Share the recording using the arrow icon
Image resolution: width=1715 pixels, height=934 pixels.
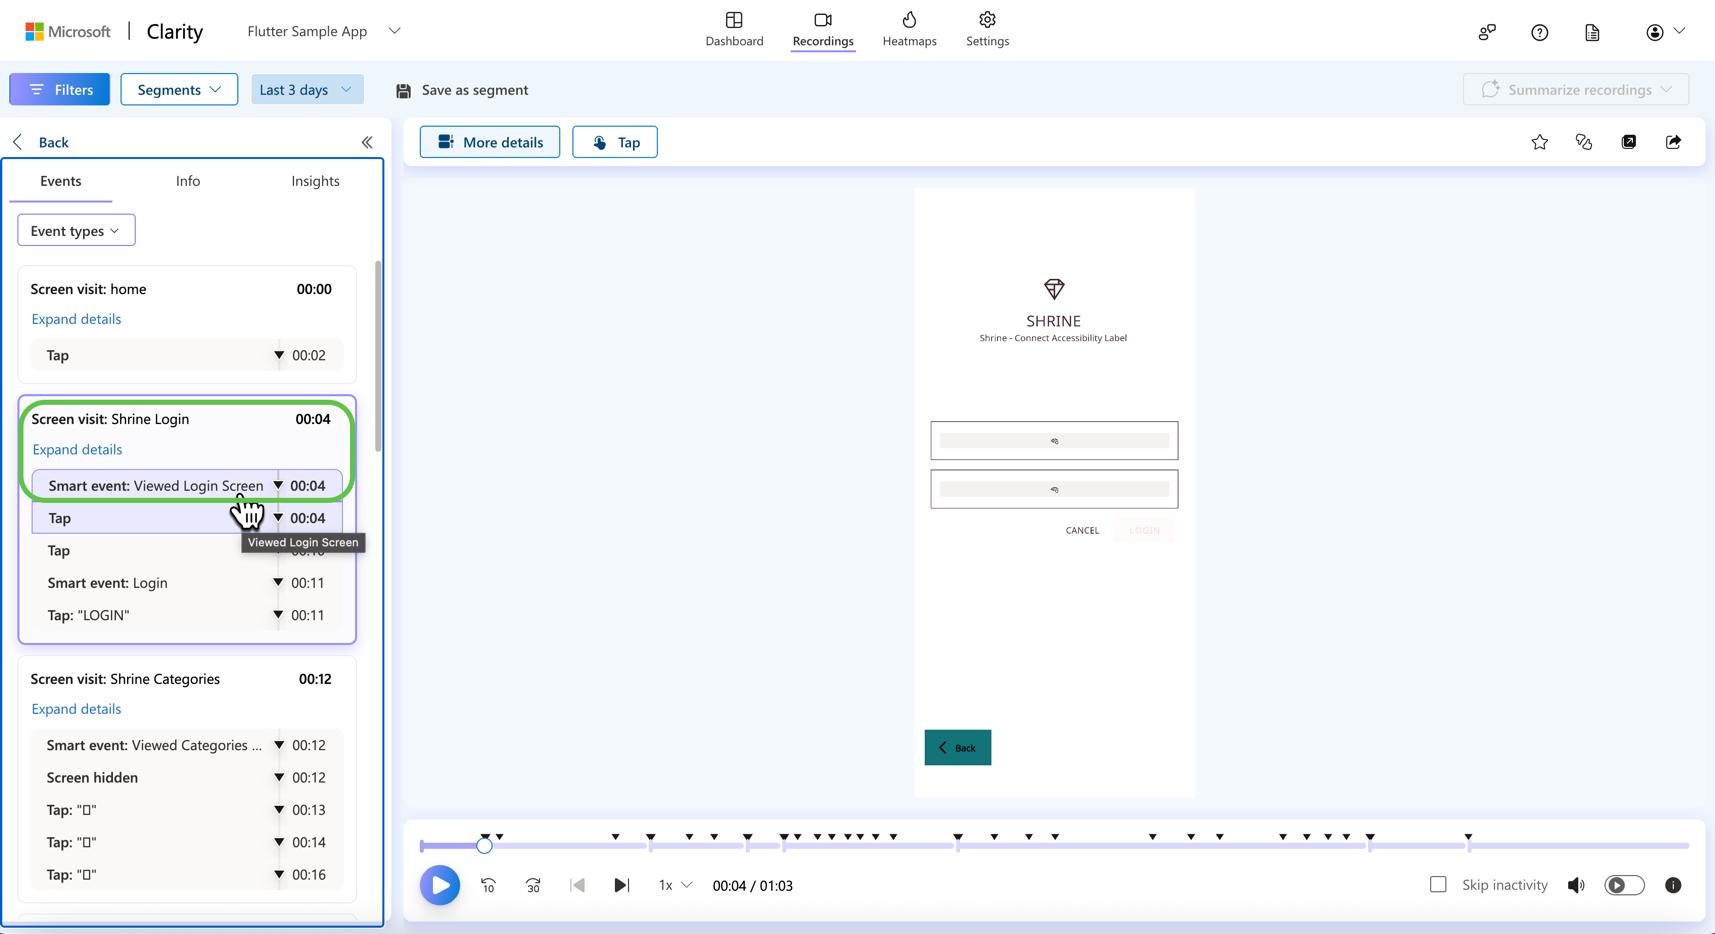click(x=1673, y=142)
